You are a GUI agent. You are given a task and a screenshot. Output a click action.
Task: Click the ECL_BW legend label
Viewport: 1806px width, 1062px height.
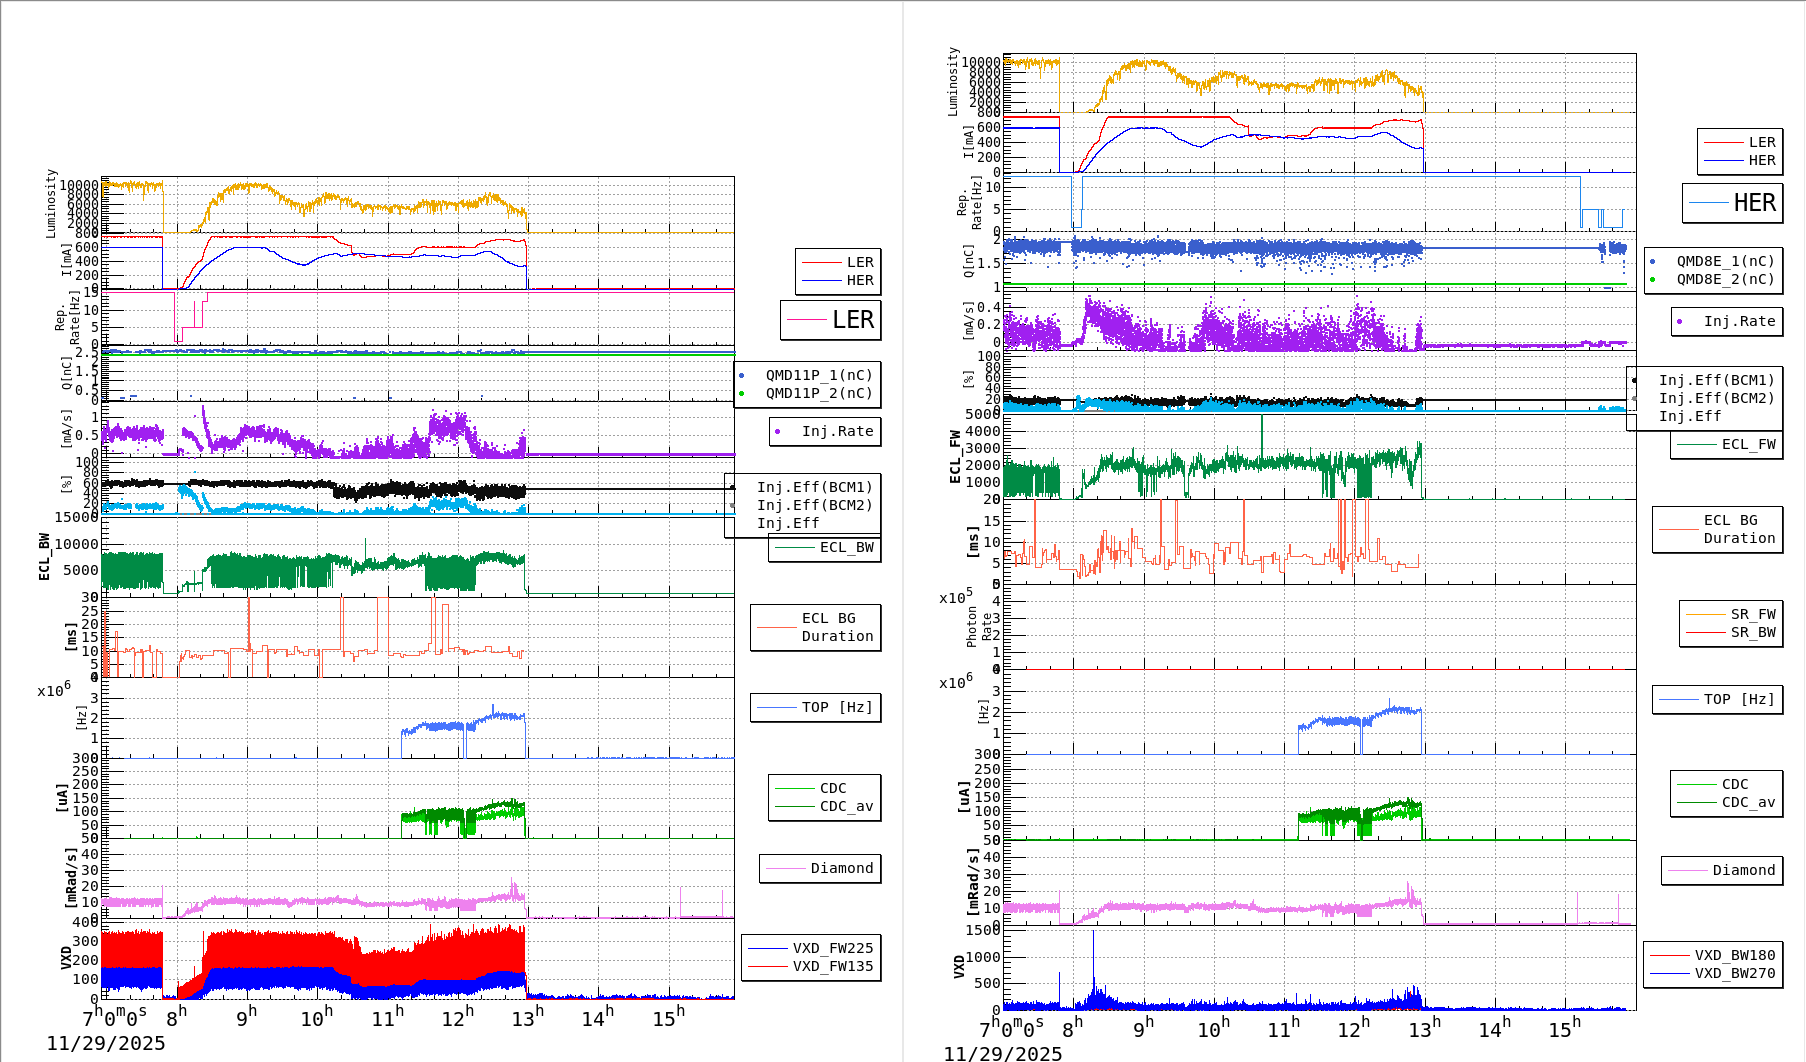[846, 547]
